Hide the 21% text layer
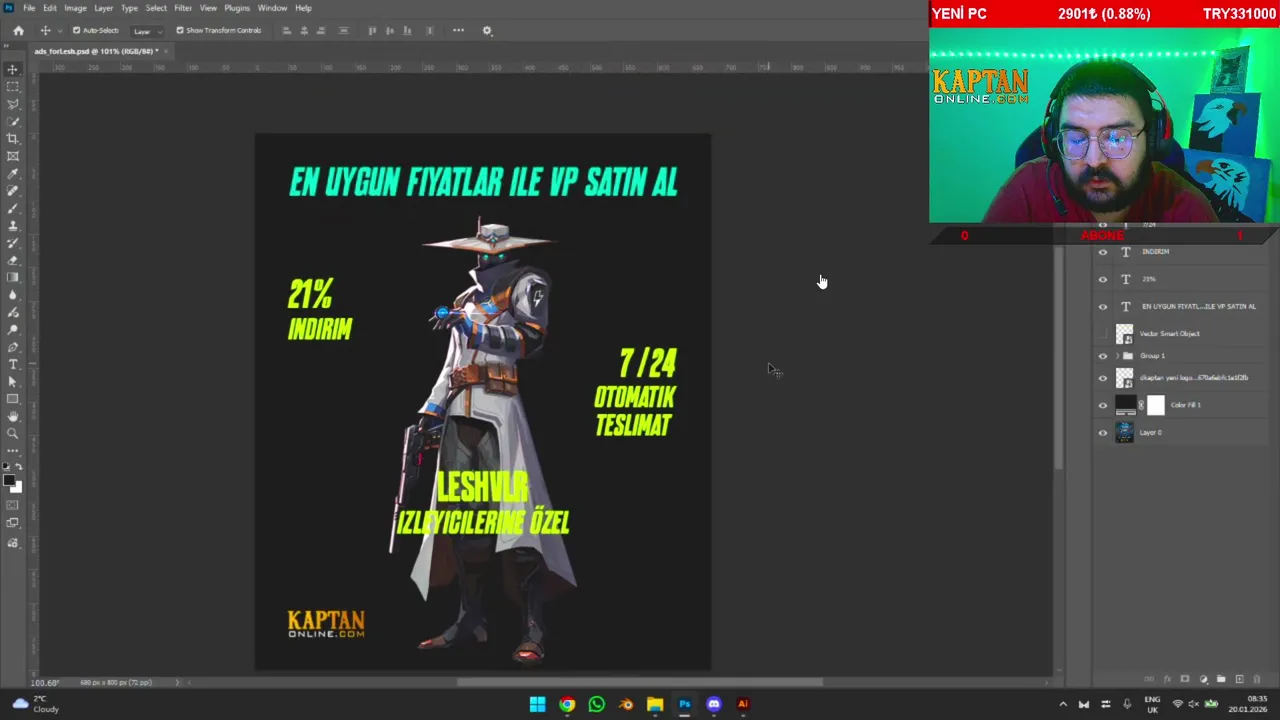Screen dimensions: 1280x720 pos(1103,279)
